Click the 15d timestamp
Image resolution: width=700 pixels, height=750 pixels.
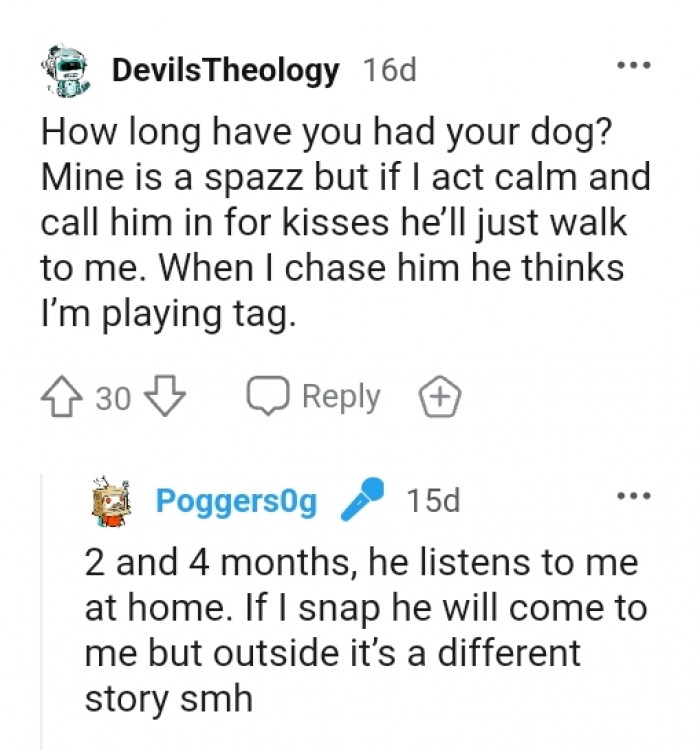coord(433,501)
